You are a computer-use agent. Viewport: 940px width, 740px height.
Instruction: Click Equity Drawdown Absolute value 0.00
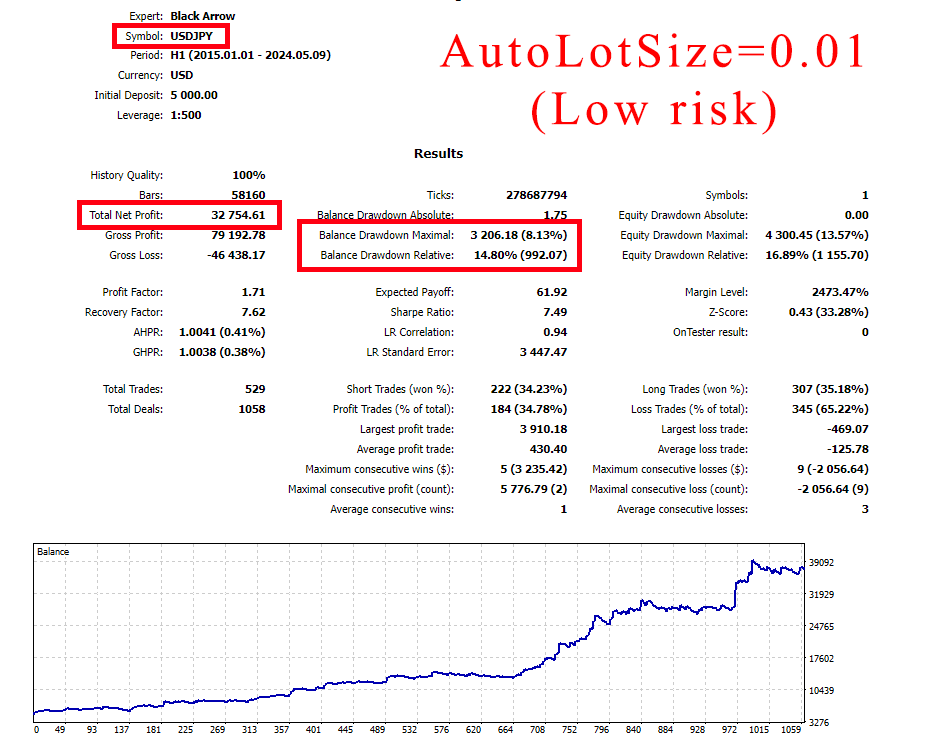[x=857, y=215]
